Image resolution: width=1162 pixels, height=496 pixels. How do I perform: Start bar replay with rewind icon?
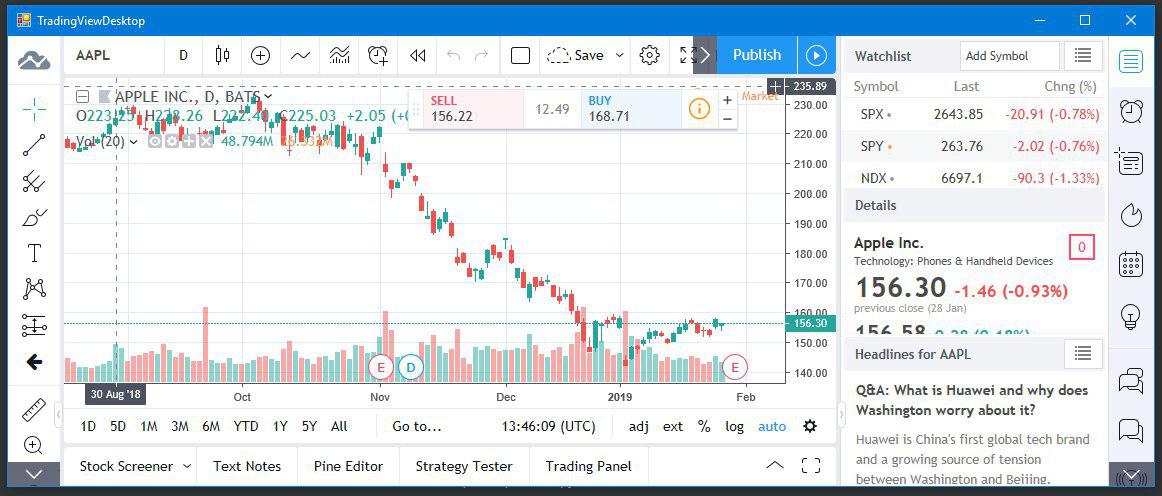point(417,55)
